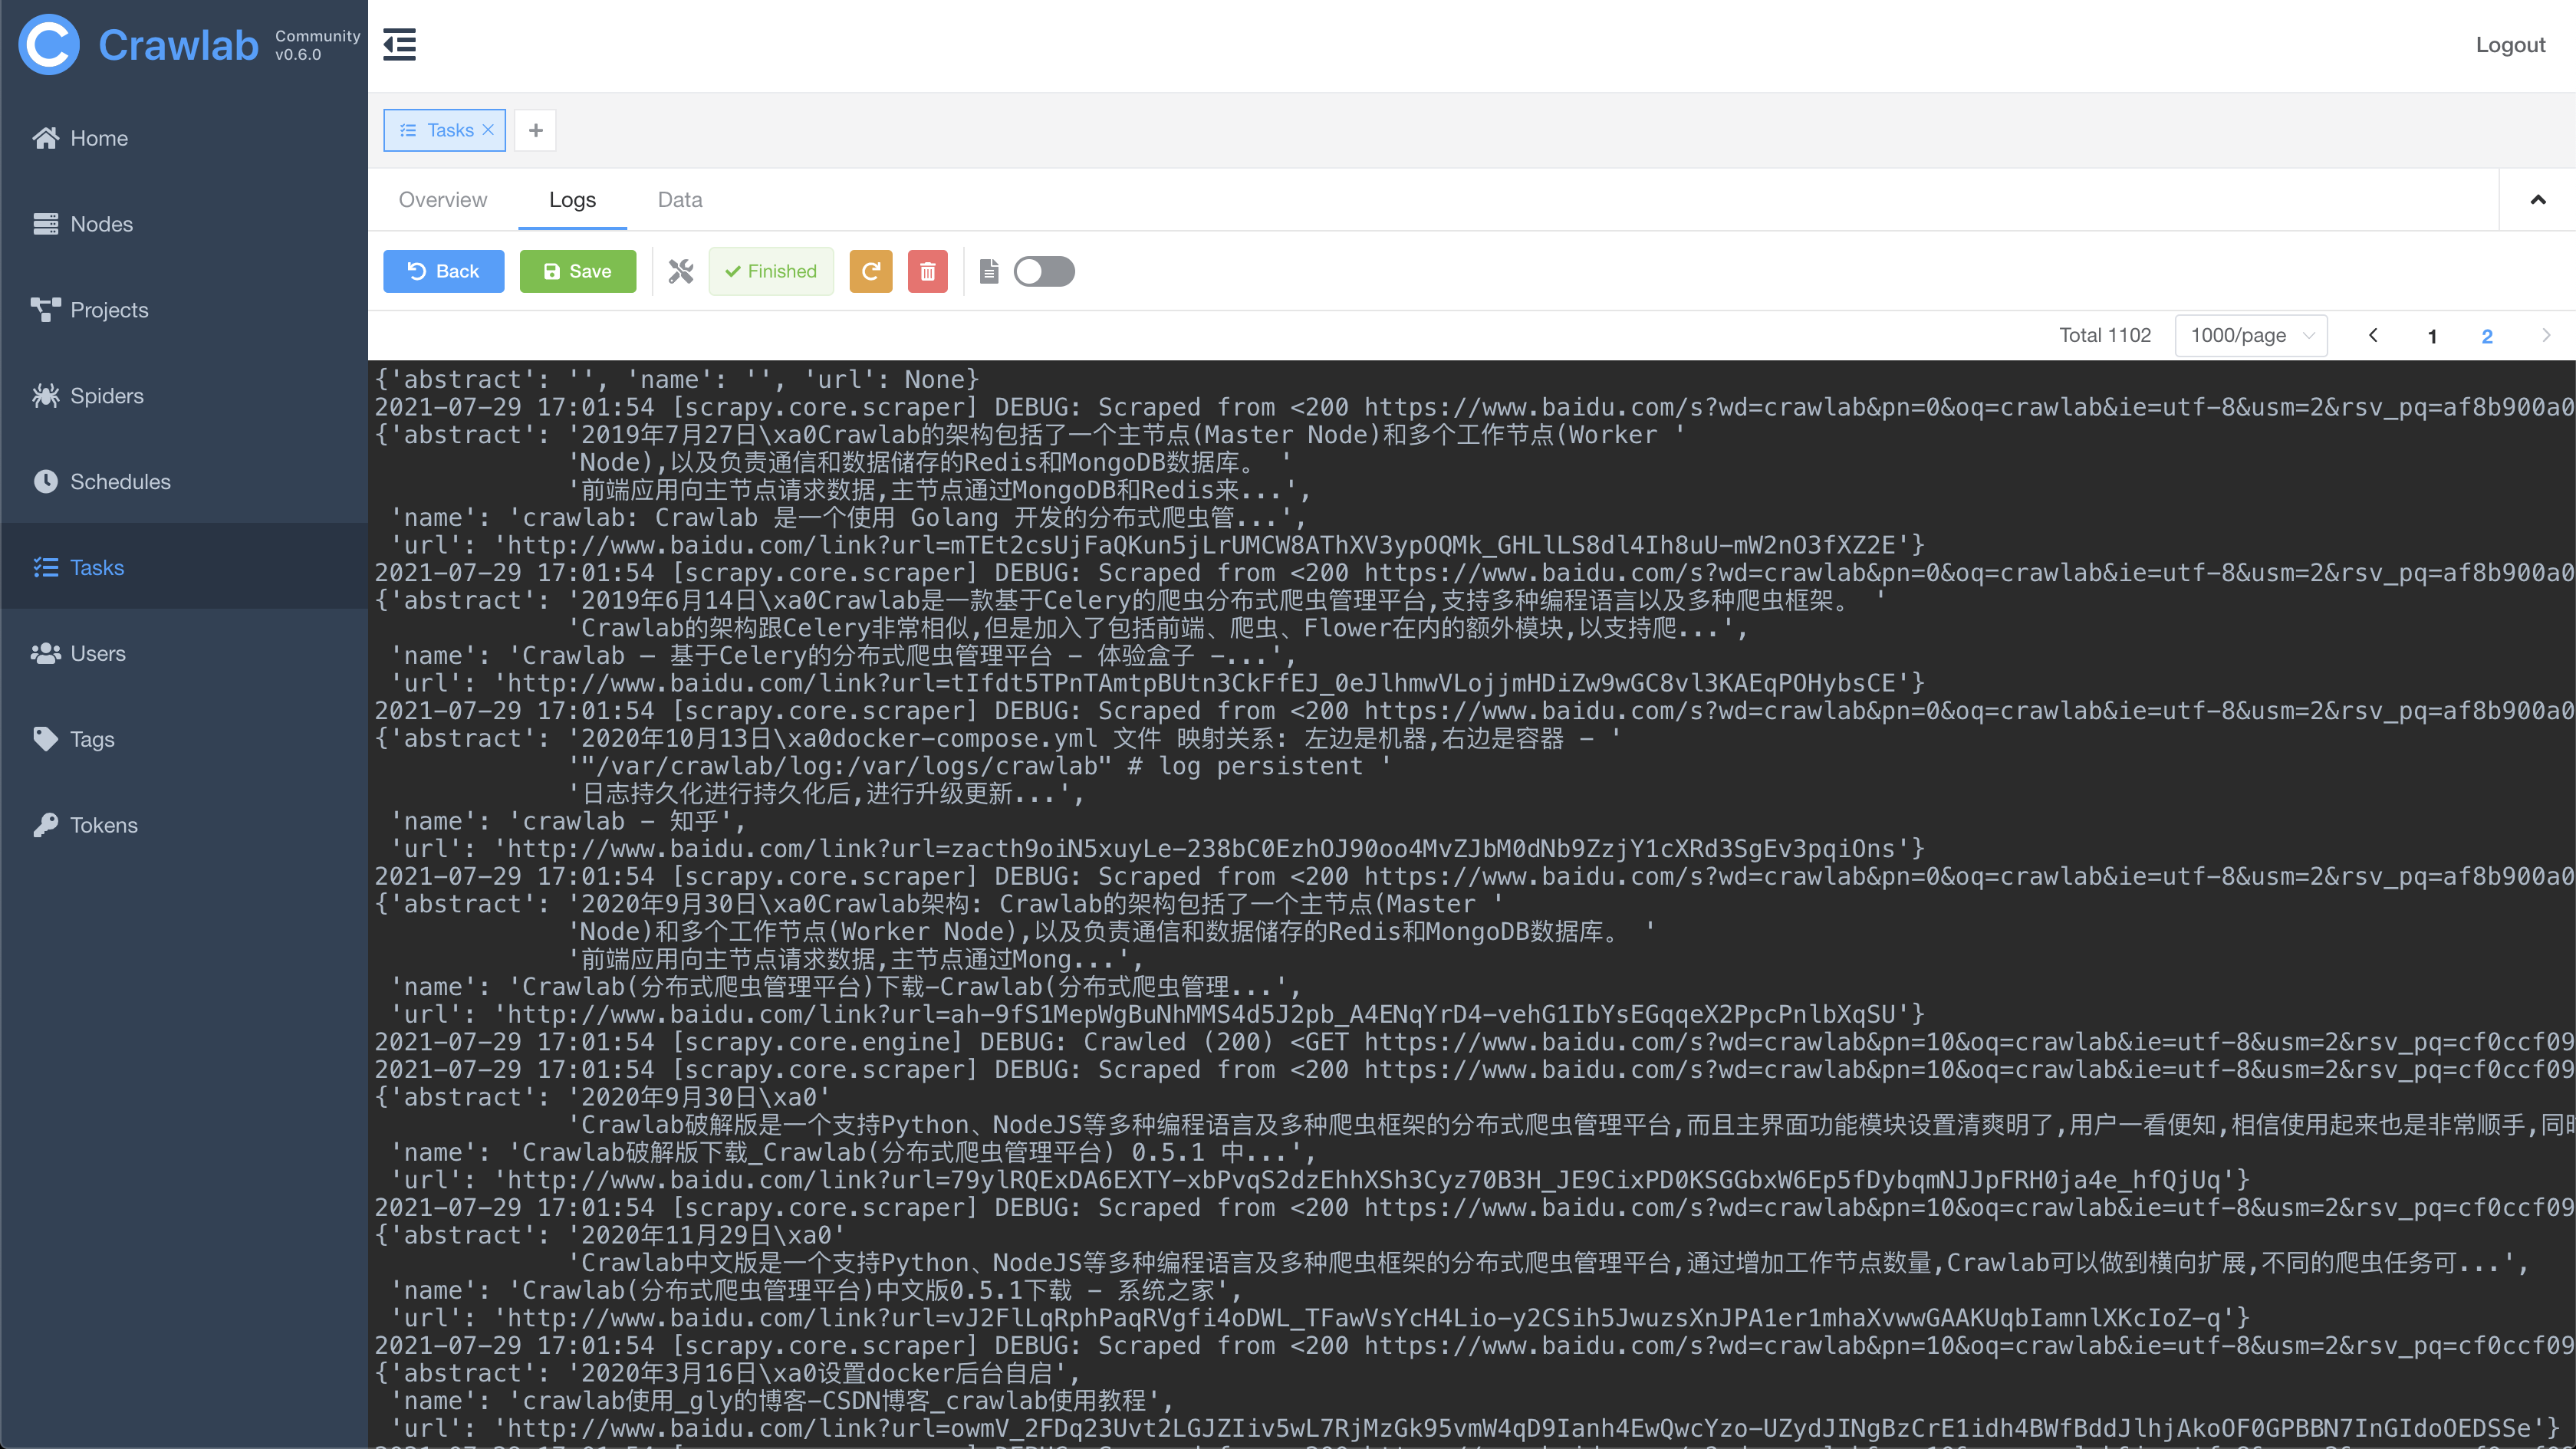Screen dimensions: 2576x1449
Task: Switch to the Overview tab
Action: pos(442,200)
